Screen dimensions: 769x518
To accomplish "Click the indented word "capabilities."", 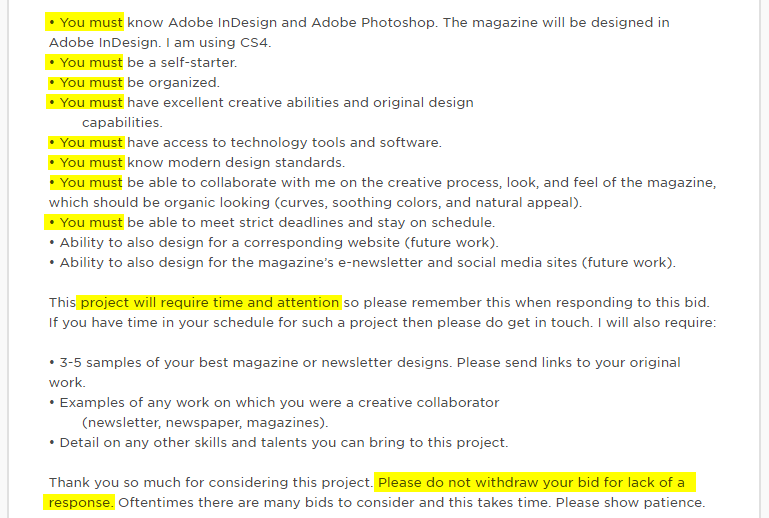I will (122, 123).
